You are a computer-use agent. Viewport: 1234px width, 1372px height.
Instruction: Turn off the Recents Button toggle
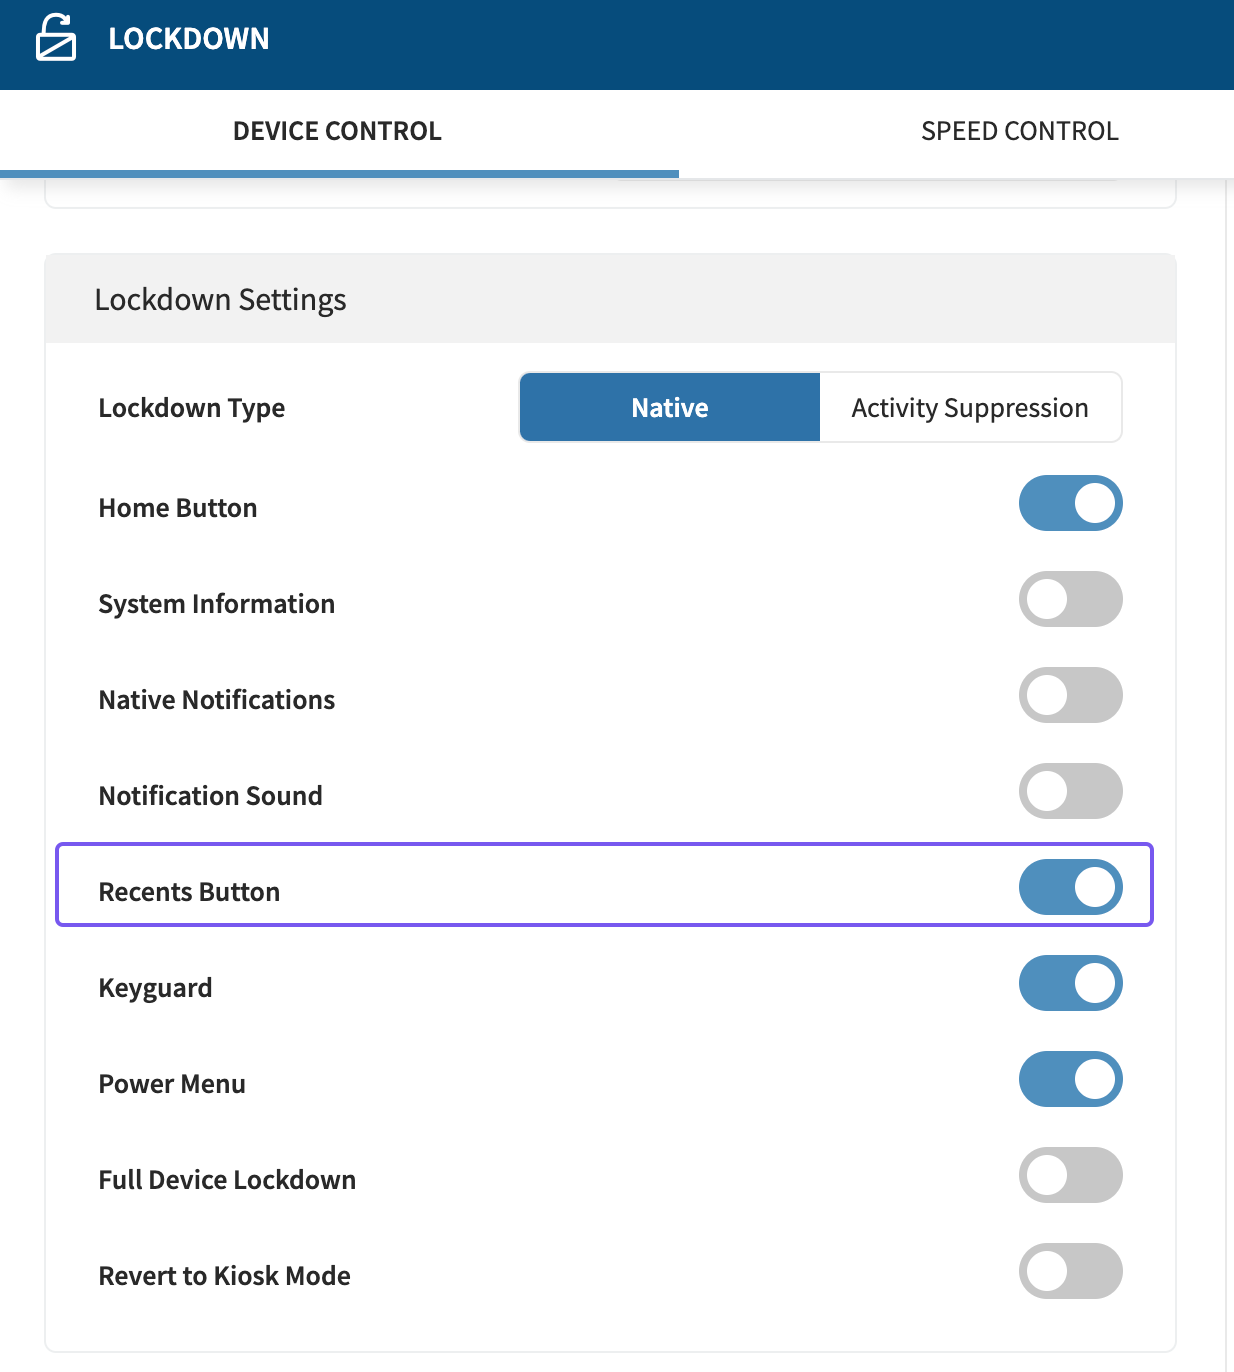pos(1070,887)
